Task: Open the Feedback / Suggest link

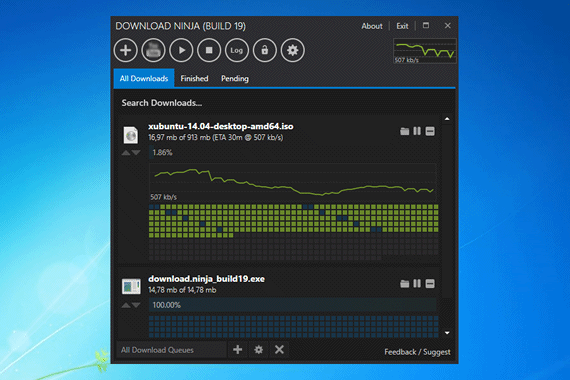Action: click(x=417, y=352)
